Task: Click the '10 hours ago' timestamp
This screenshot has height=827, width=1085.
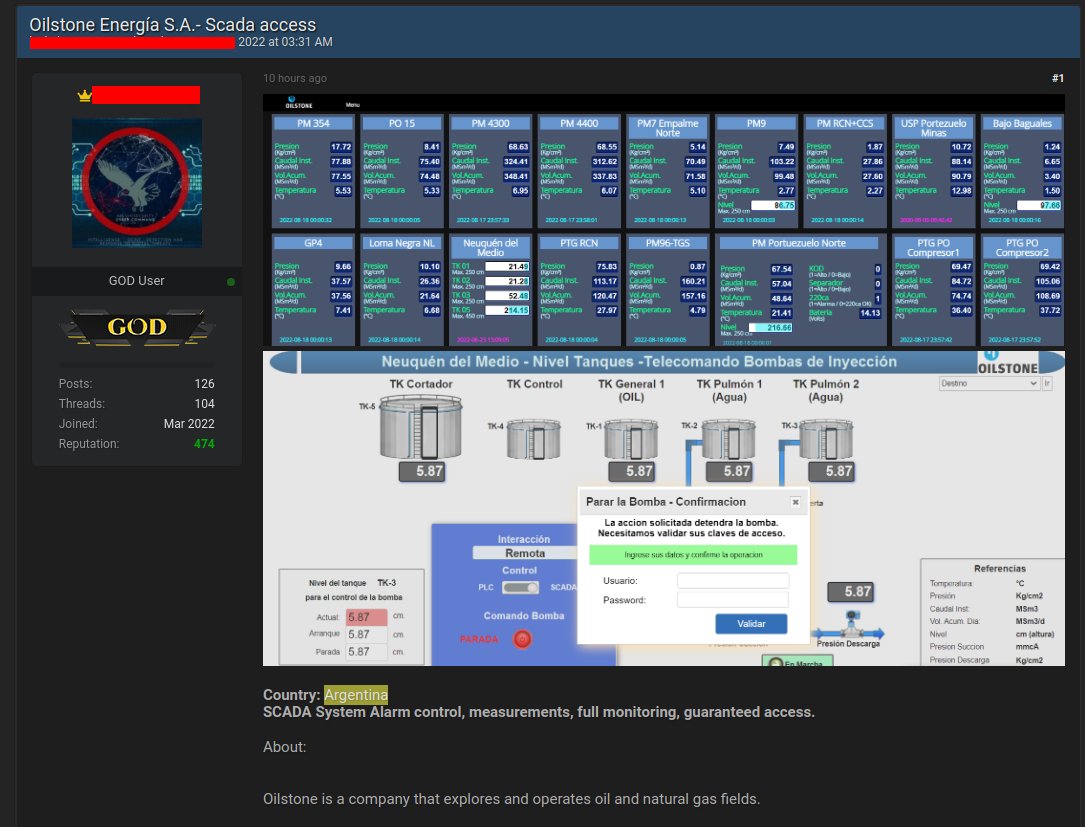Action: tap(295, 78)
